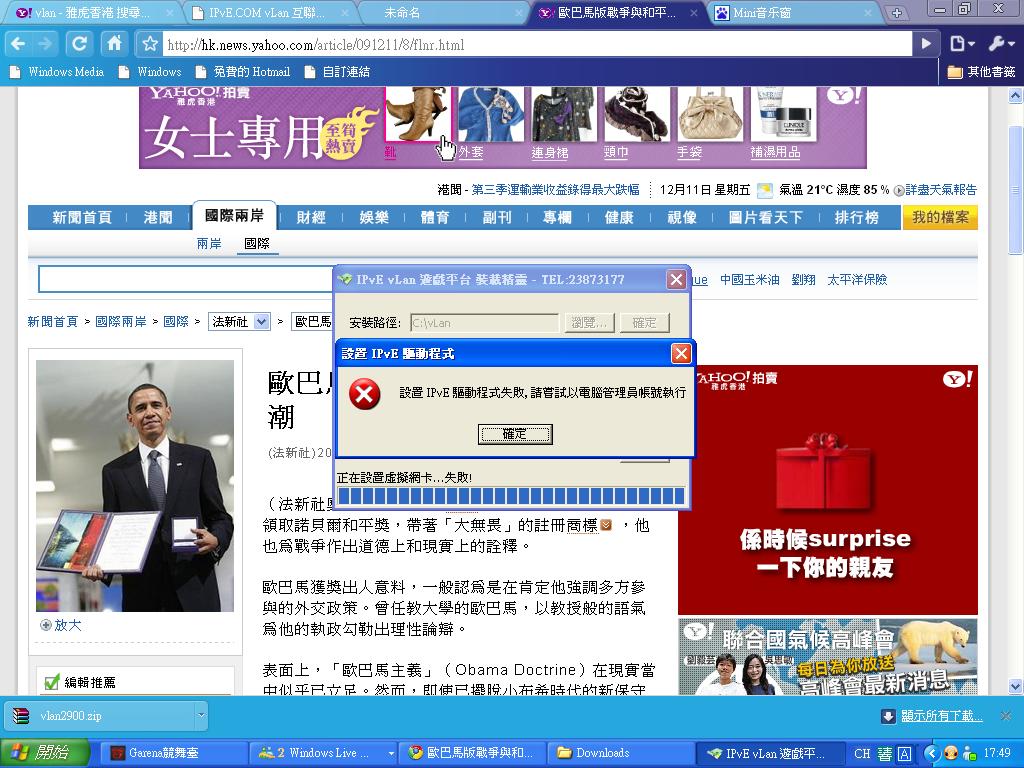The height and width of the screenshot is (768, 1024).
Task: Open the Windows Live taskbar group
Action: point(324,753)
